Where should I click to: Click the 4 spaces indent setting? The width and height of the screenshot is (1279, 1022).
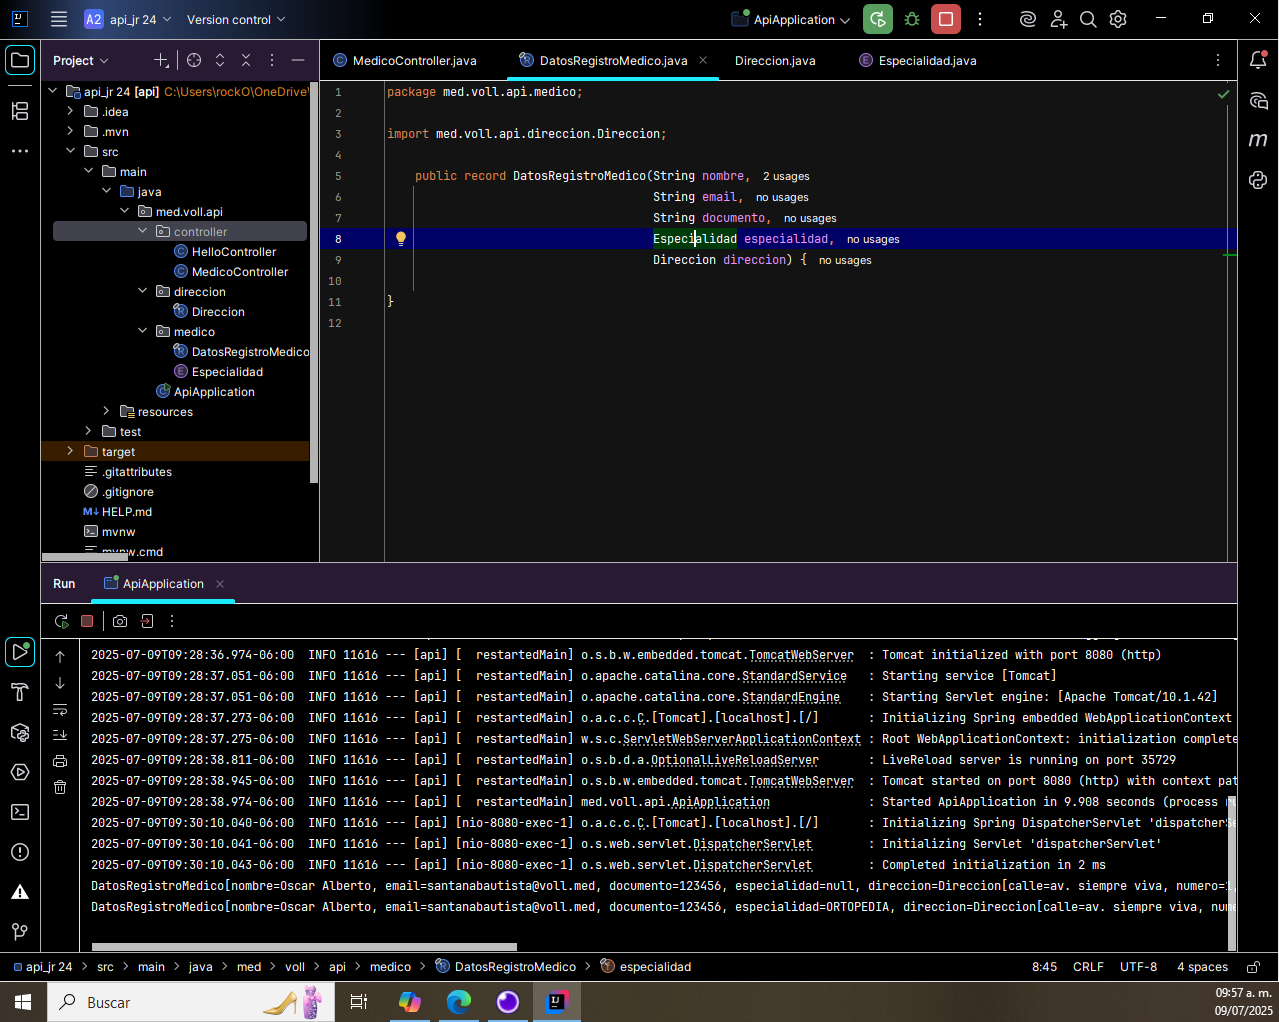click(1202, 967)
